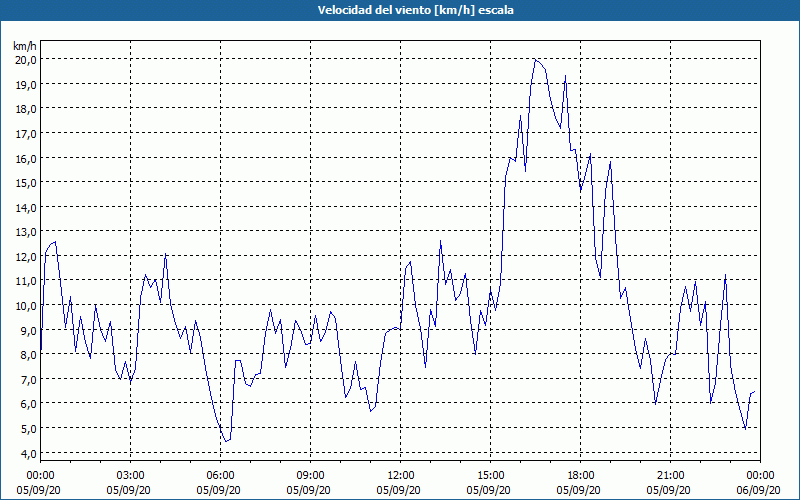Click the wind speed peak near 20 km/h
800x500 pixels.
[535, 60]
